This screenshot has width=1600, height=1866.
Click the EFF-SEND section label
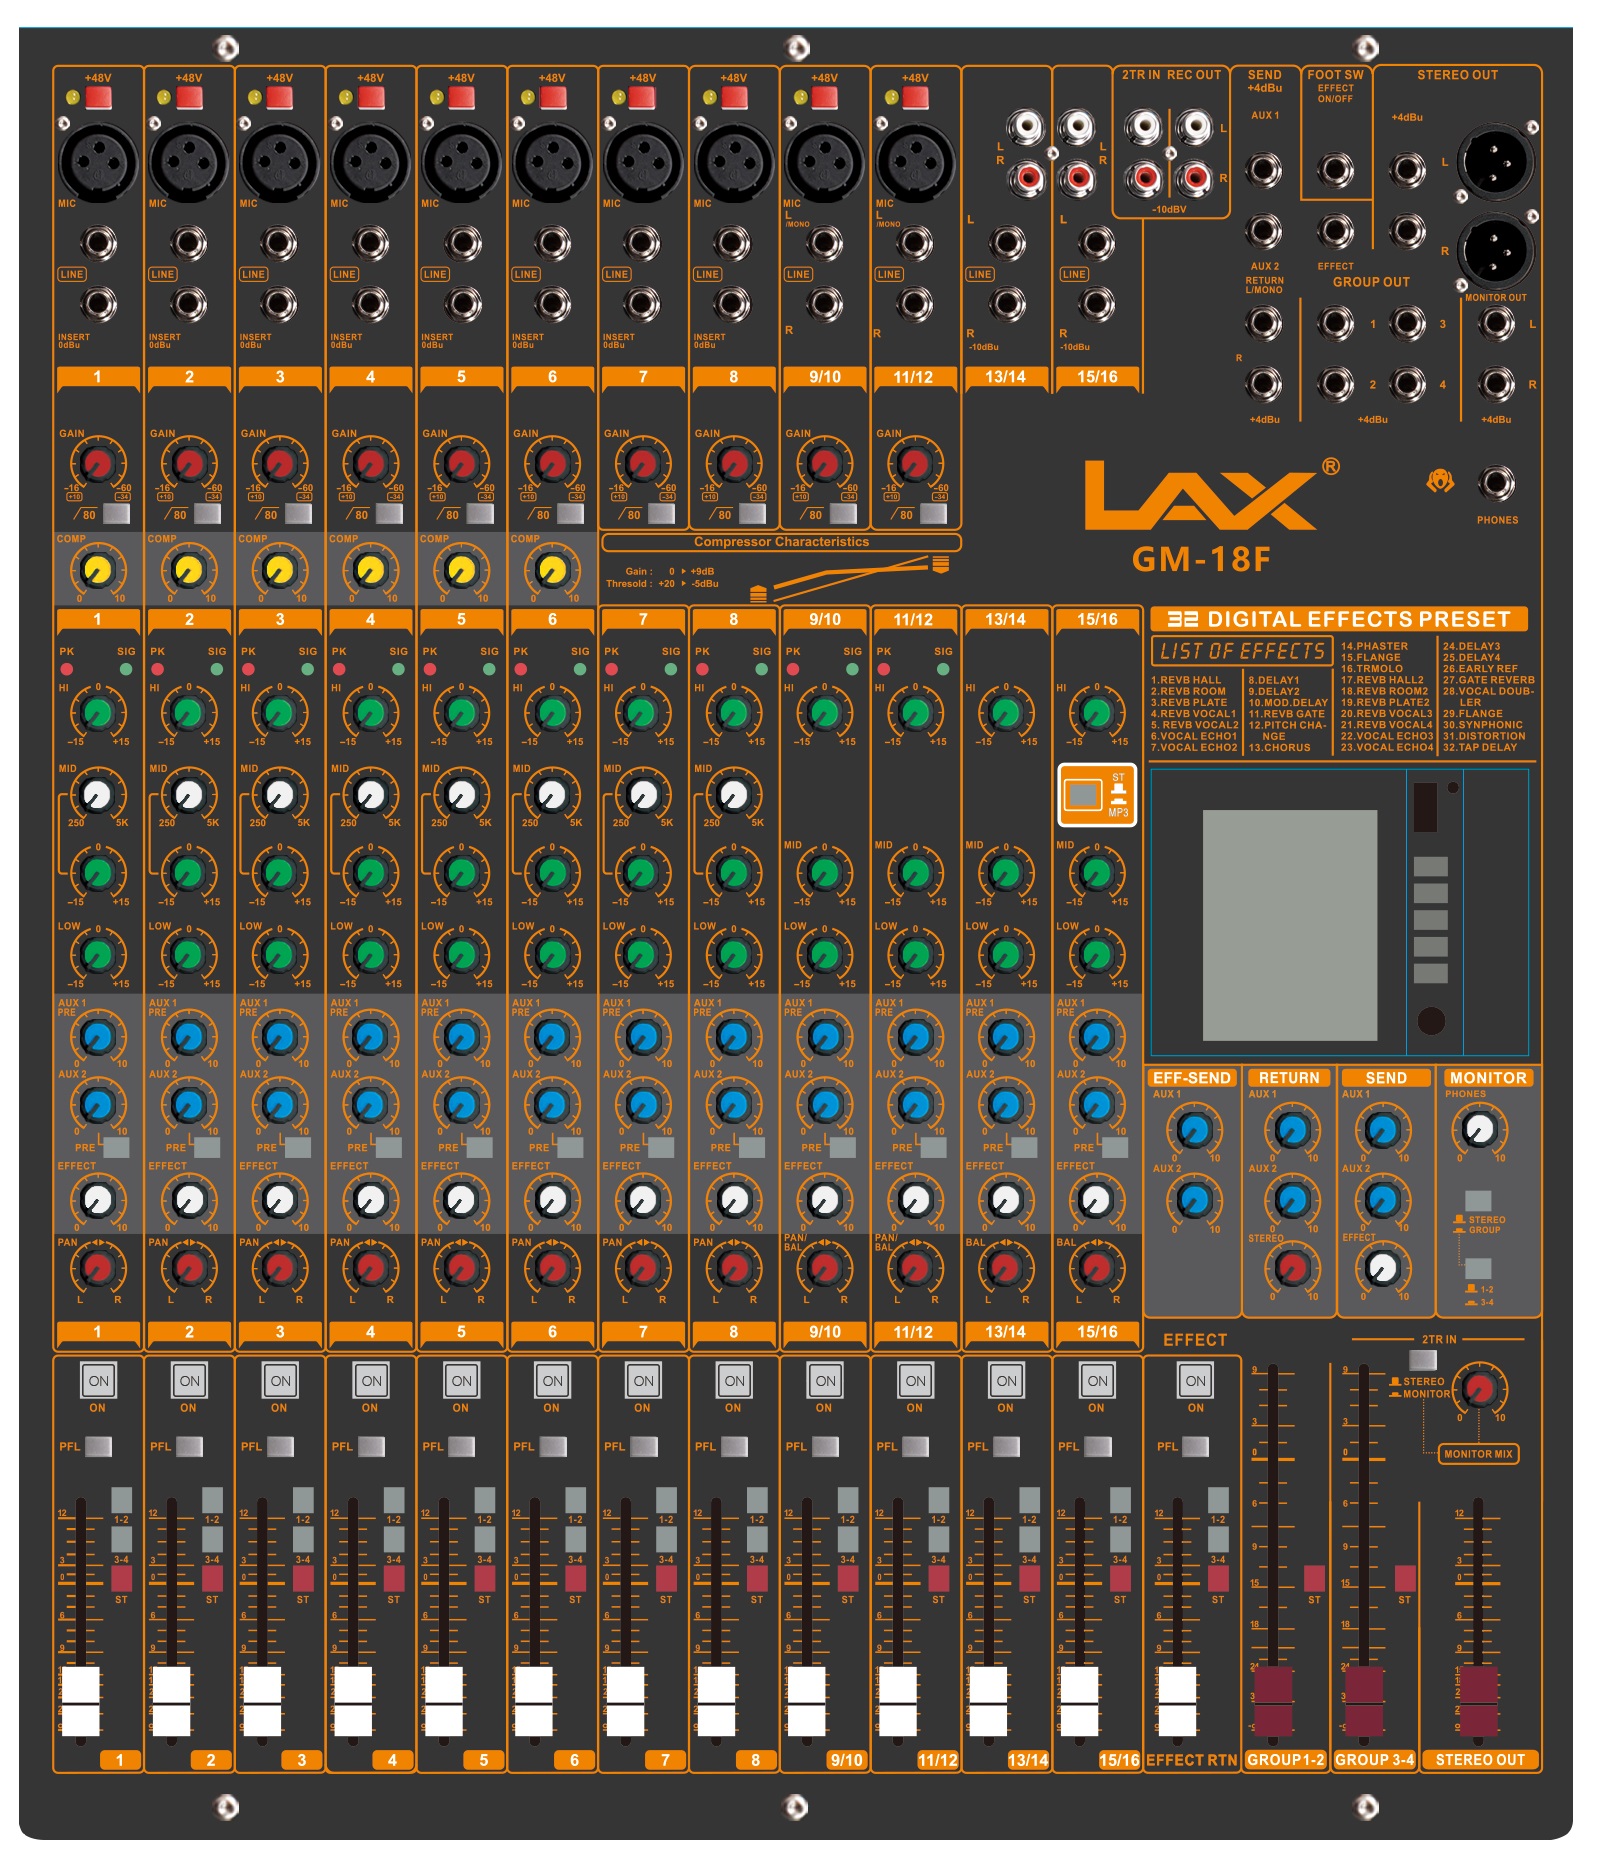[x=1191, y=1077]
